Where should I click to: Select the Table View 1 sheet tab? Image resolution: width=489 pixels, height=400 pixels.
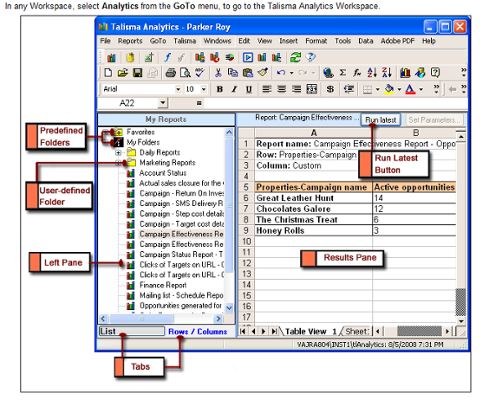point(310,331)
